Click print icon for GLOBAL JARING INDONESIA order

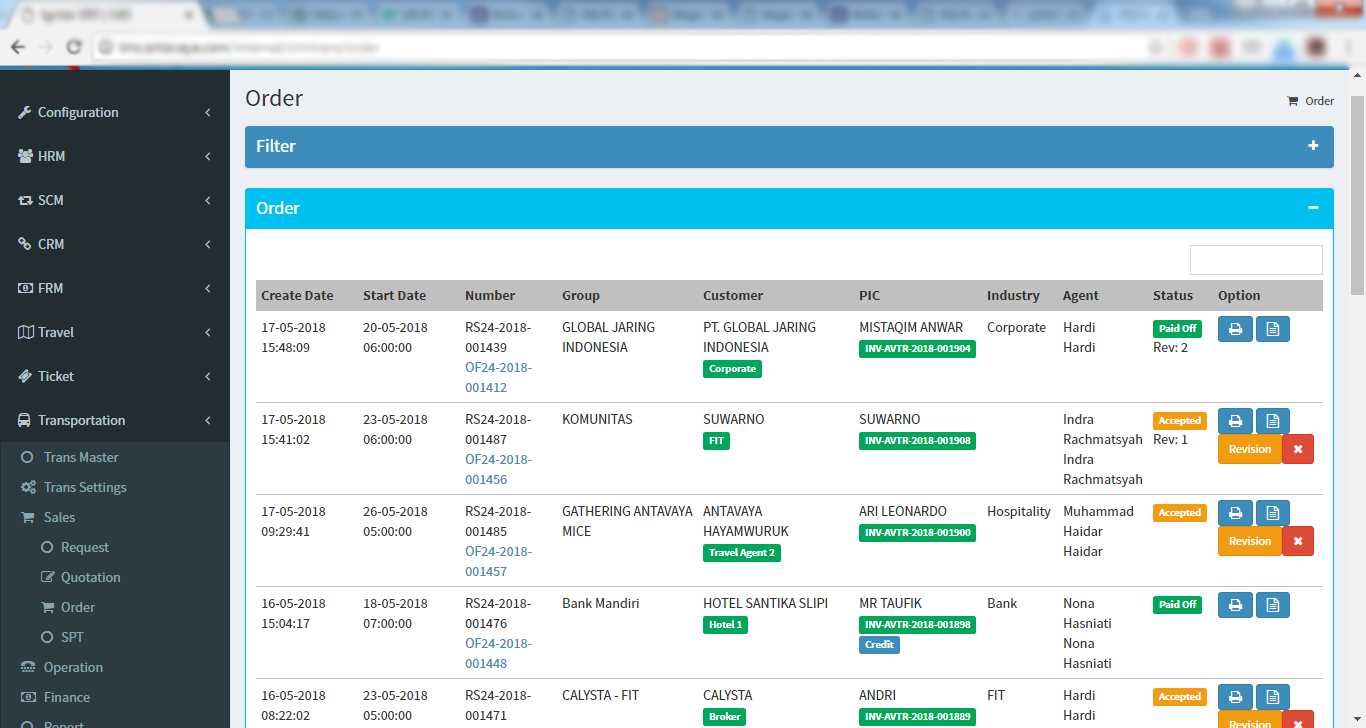pyautogui.click(x=1235, y=329)
